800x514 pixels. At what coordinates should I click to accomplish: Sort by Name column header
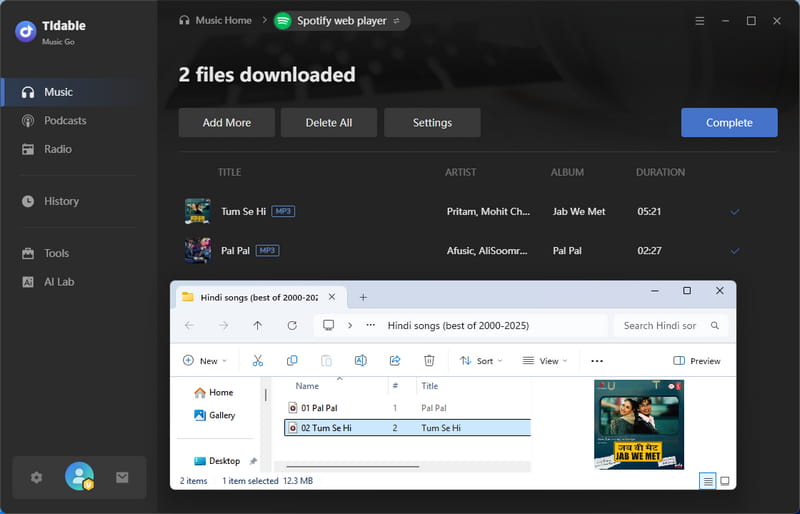(x=307, y=386)
